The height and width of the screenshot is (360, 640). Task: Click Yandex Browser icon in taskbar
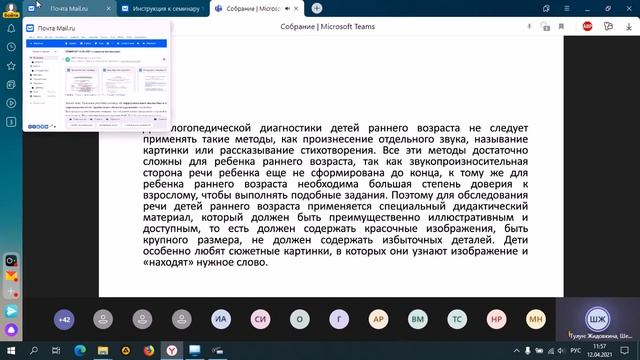172,351
